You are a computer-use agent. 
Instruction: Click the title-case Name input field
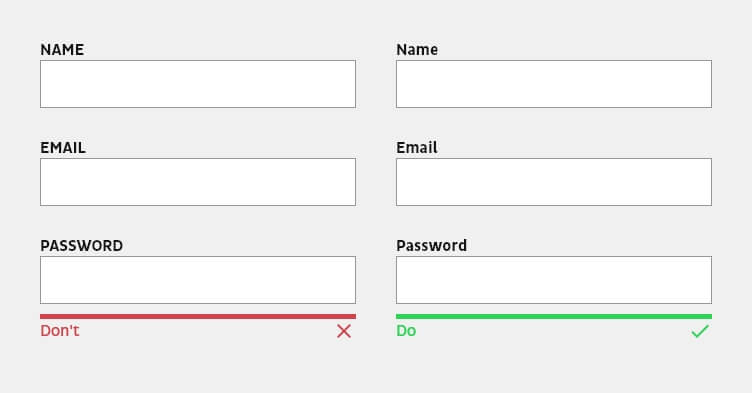[x=554, y=84]
